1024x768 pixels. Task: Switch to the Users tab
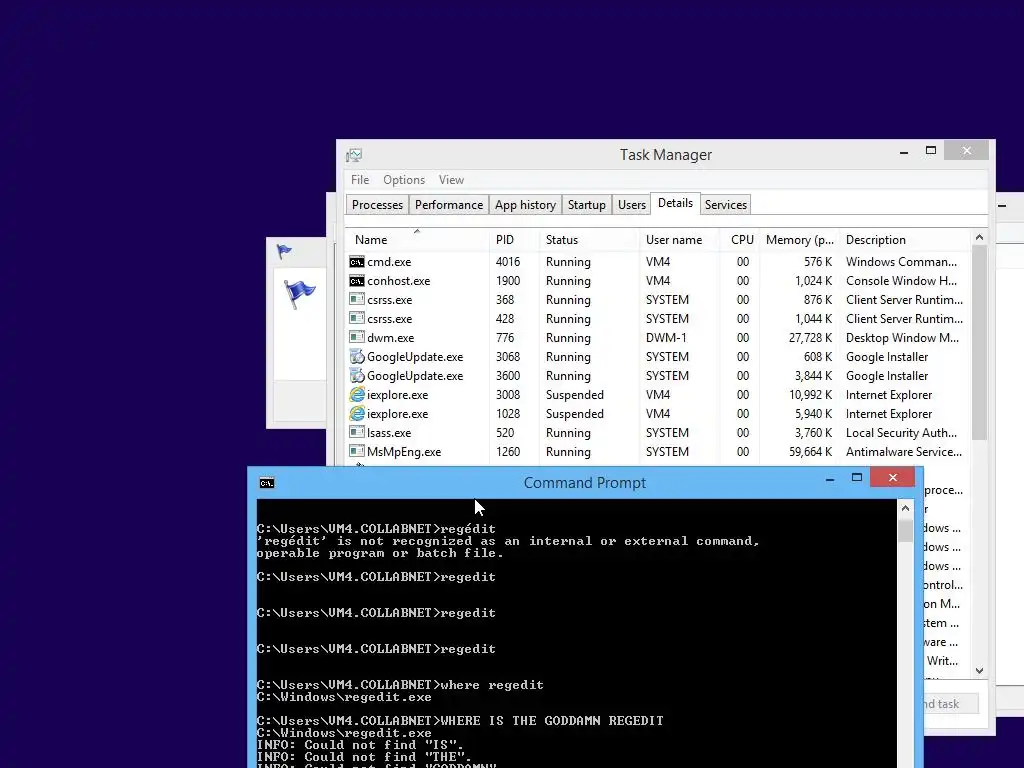tap(632, 205)
